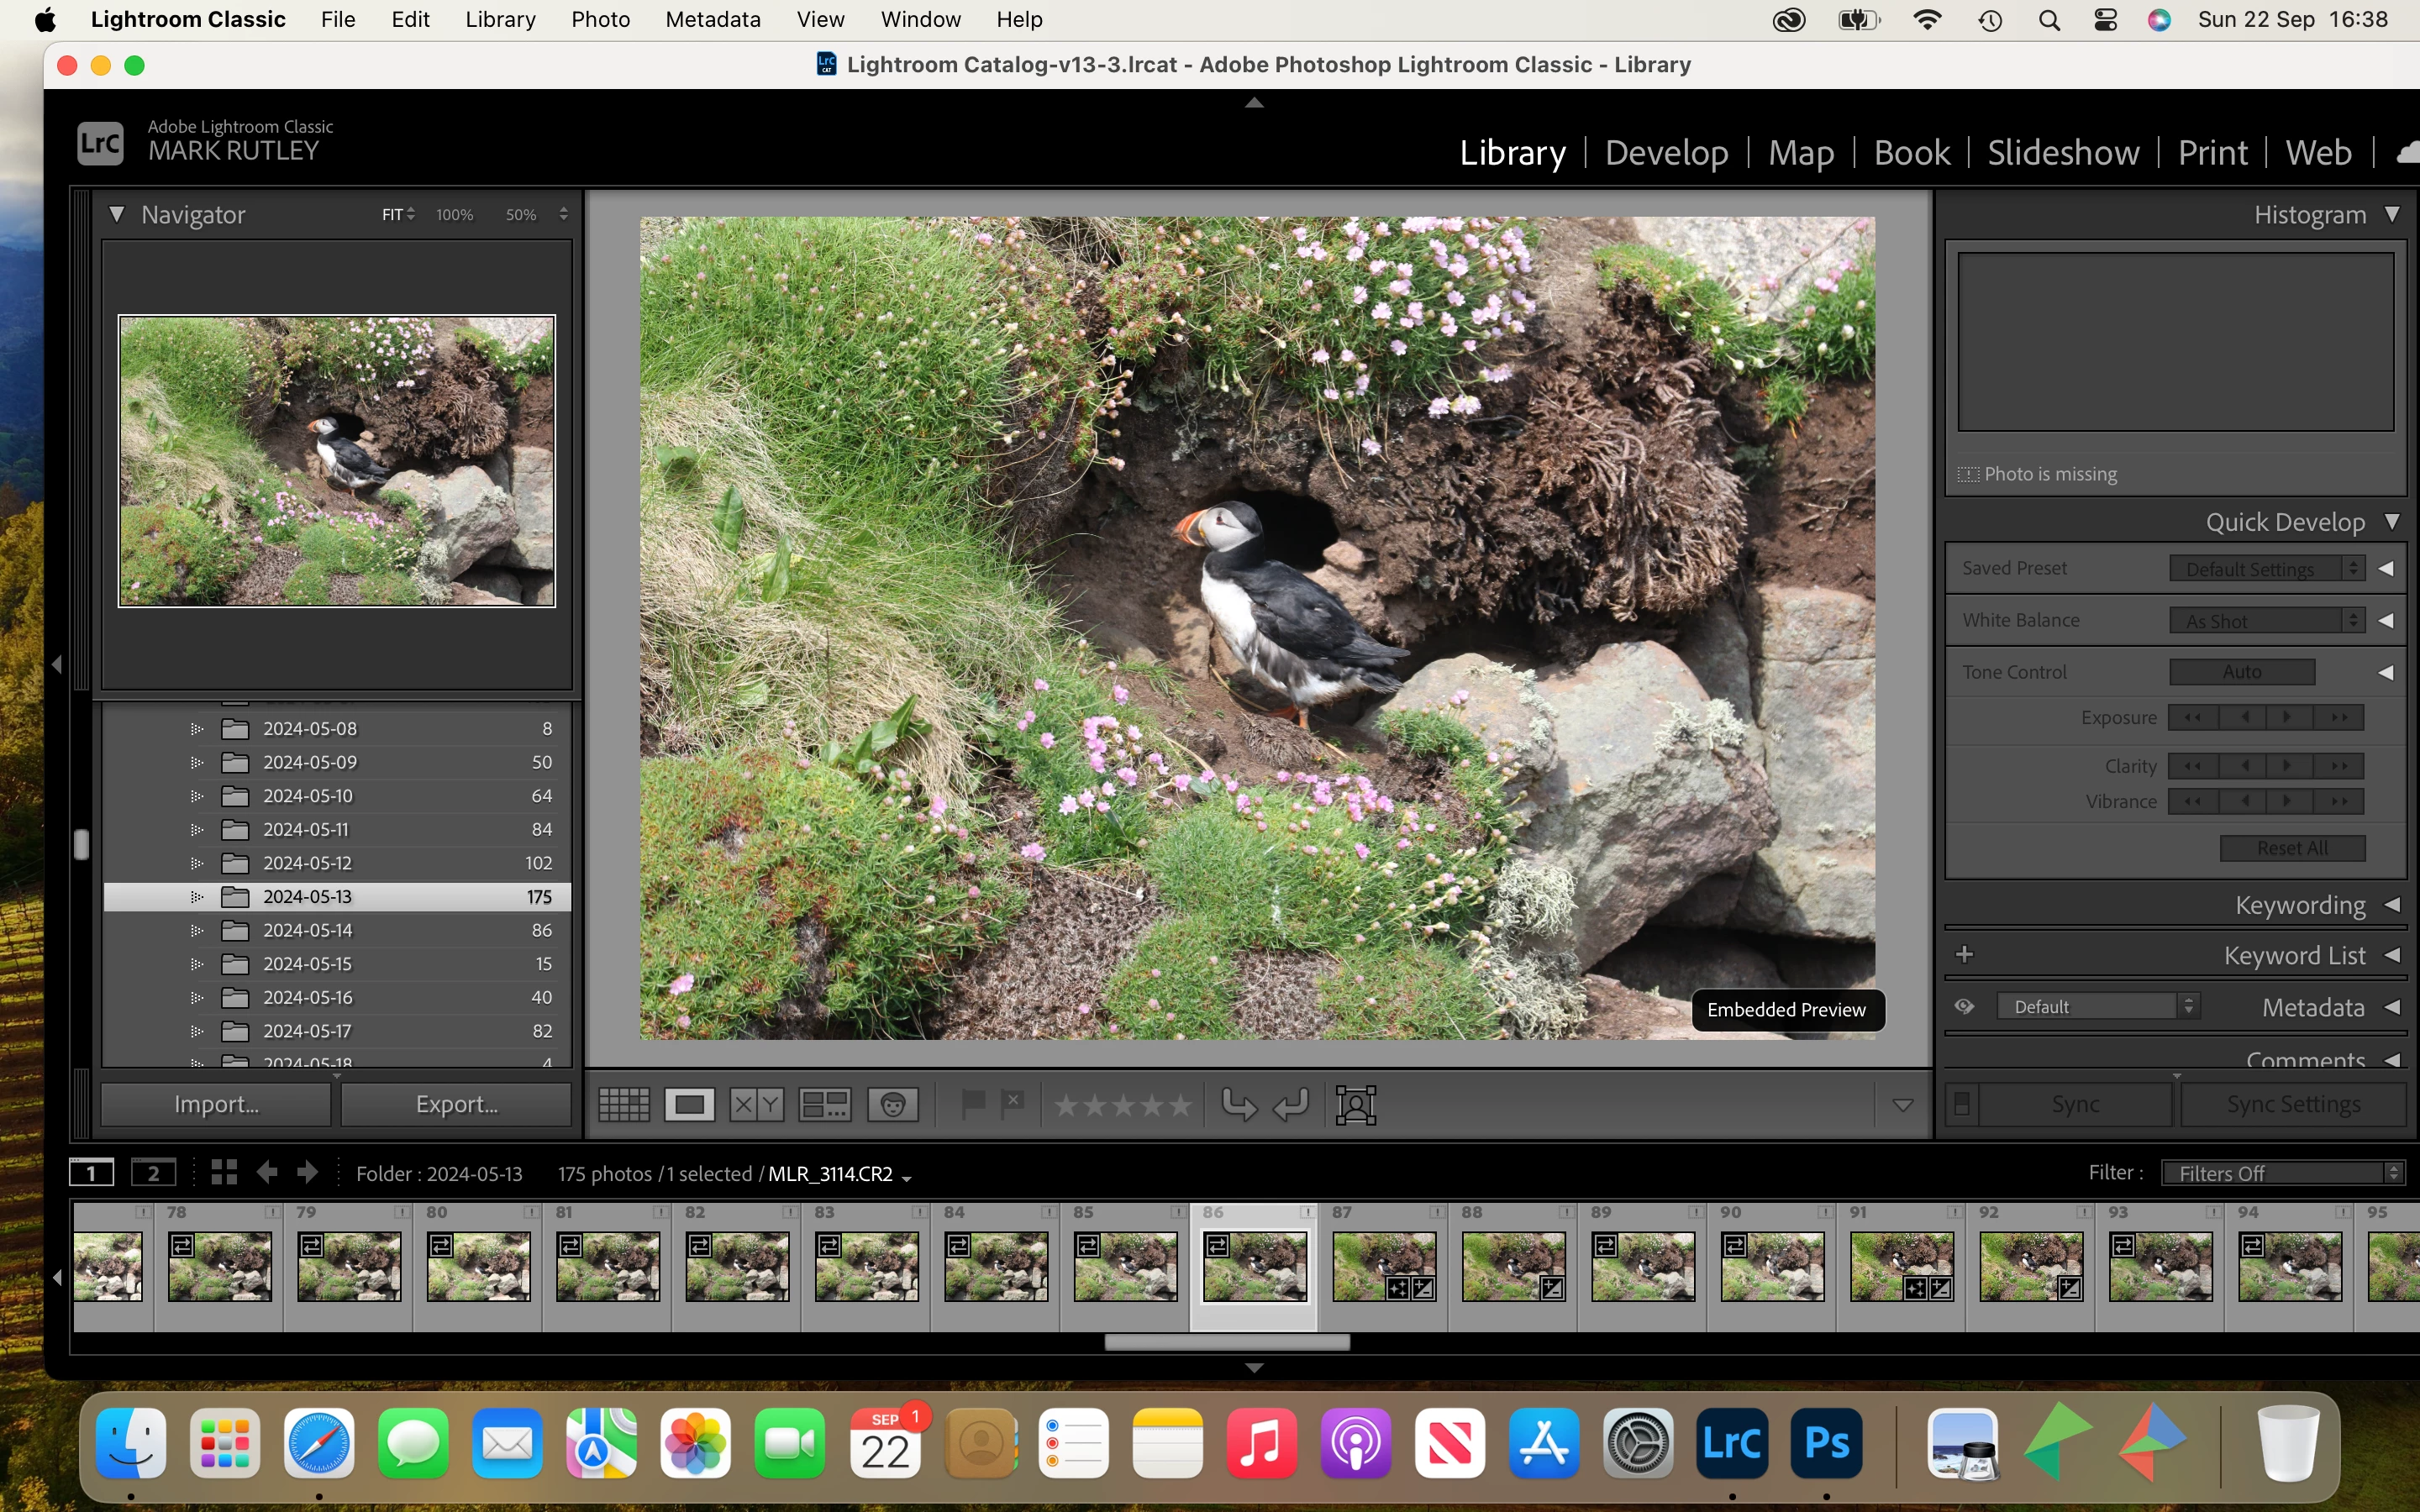Open the Metadata menu in menu bar
This screenshot has height=1512, width=2420.
pos(712,19)
